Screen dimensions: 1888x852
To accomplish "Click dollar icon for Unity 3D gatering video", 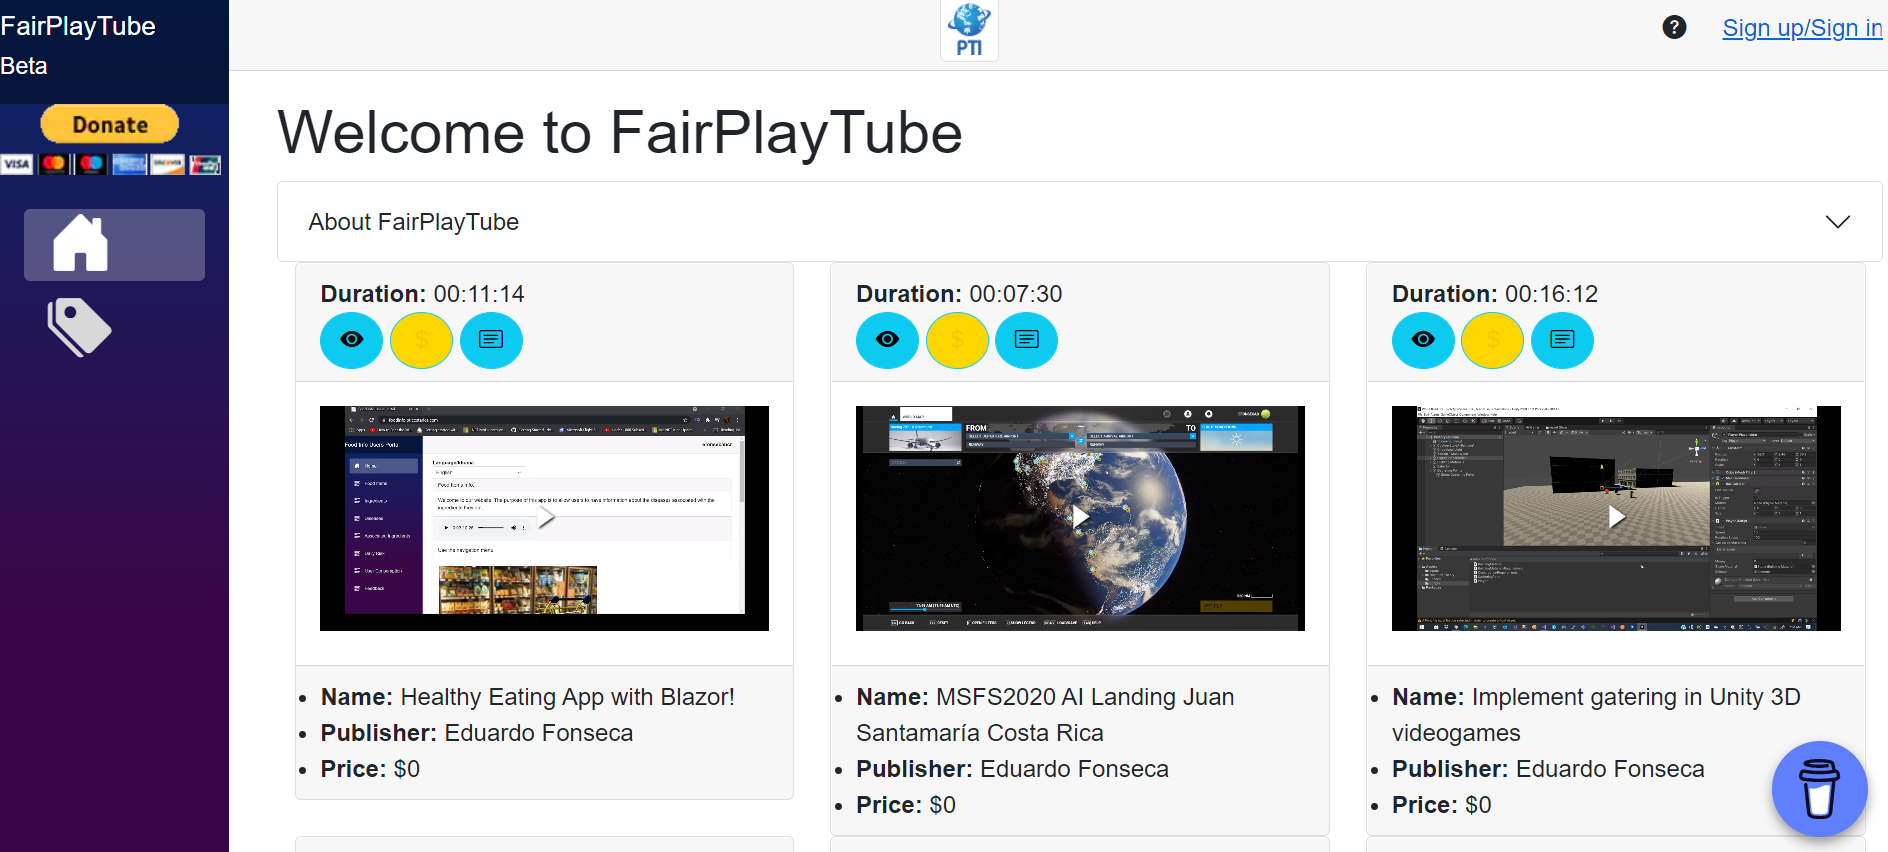I will (1493, 340).
